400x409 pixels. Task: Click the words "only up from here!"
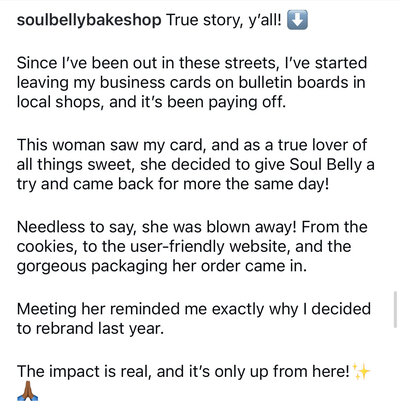[282, 372]
